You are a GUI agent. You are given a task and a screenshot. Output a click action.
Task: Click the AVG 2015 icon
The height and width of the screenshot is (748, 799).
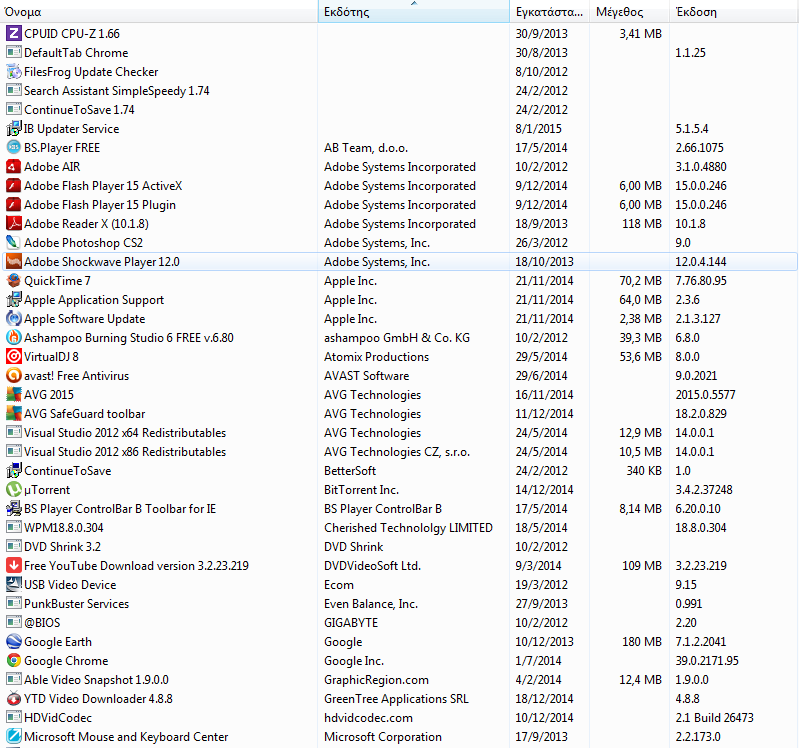(14, 395)
